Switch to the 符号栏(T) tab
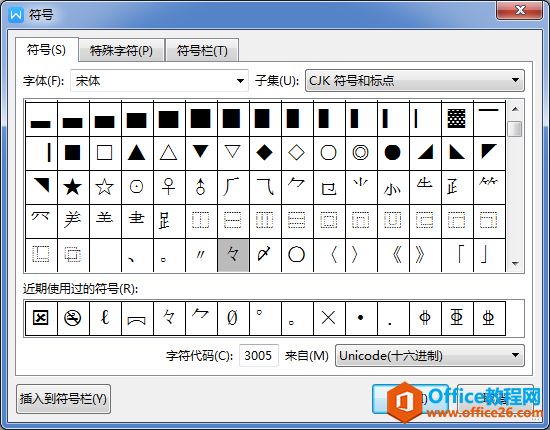Screen dimensions: 550x430 click(x=202, y=51)
